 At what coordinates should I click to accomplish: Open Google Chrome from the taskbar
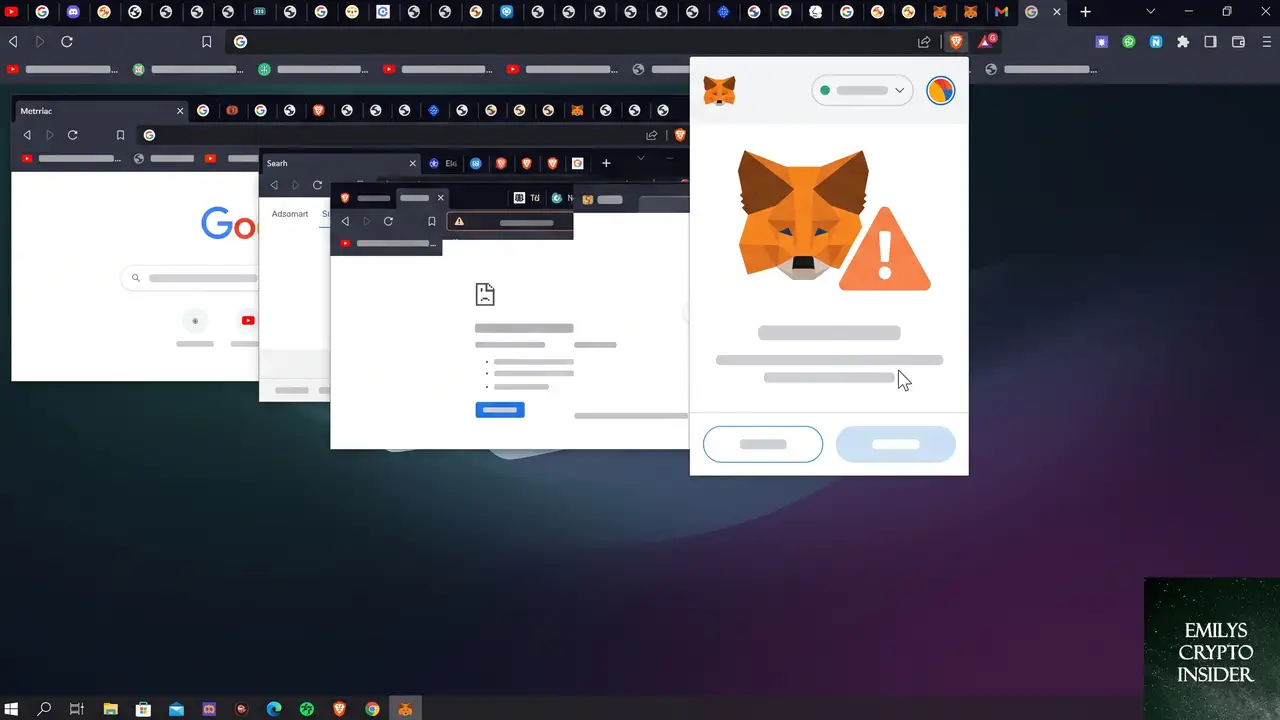pos(372,709)
